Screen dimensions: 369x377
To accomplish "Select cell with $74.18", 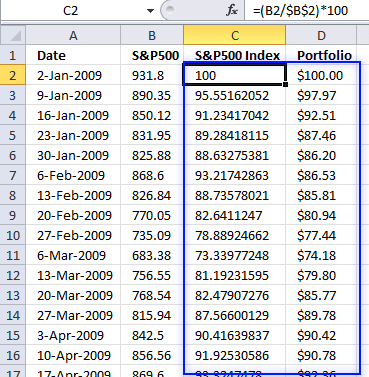I will click(321, 255).
